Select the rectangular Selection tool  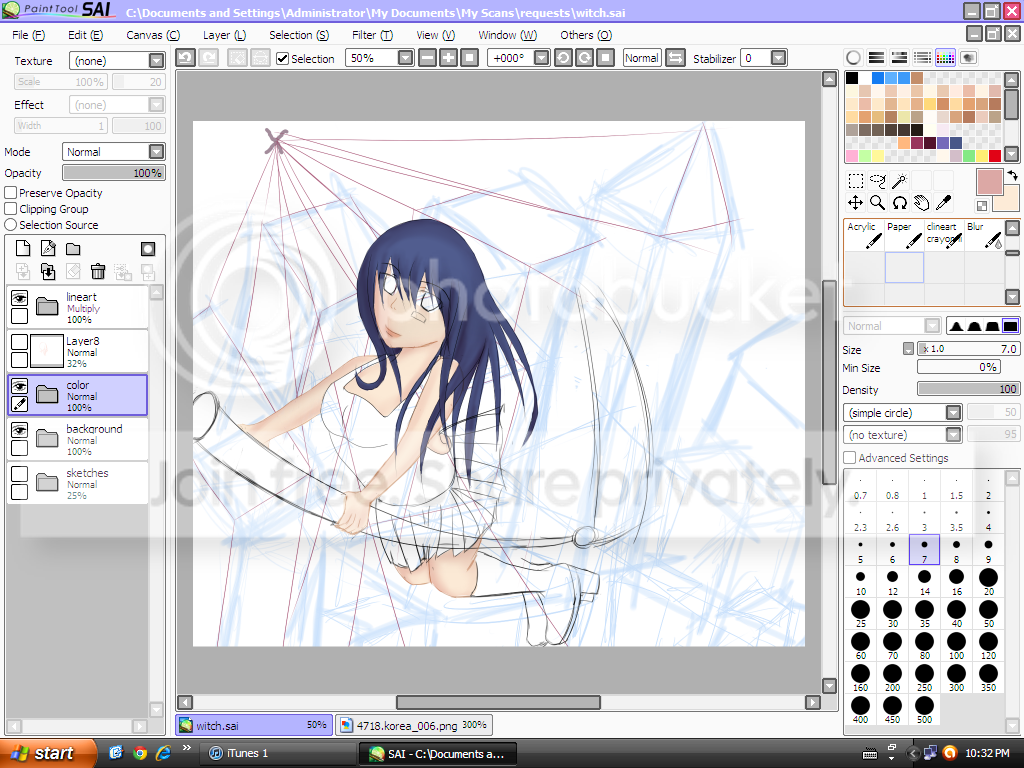856,181
